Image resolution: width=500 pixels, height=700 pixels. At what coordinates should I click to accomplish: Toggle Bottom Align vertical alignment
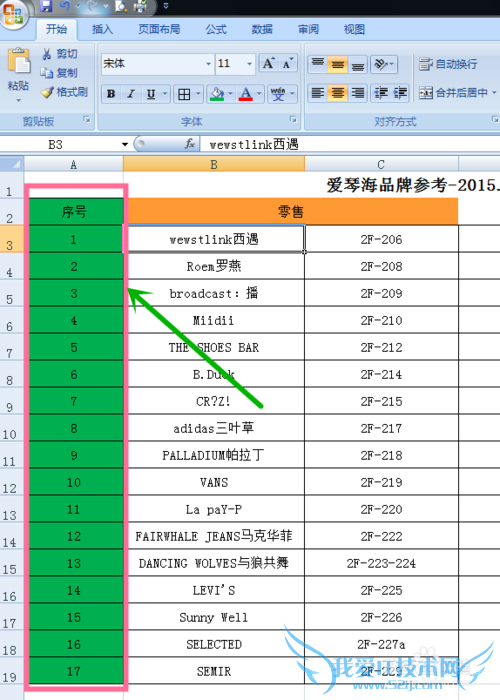tap(358, 64)
